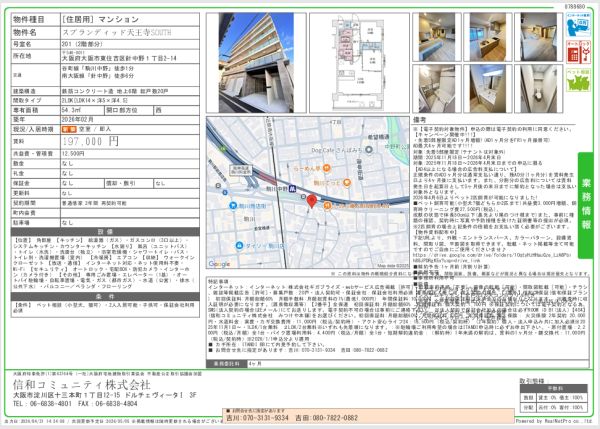Click the property name スプランディッド天王寺SOUTH
The height and width of the screenshot is (429, 600).
tap(117, 33)
